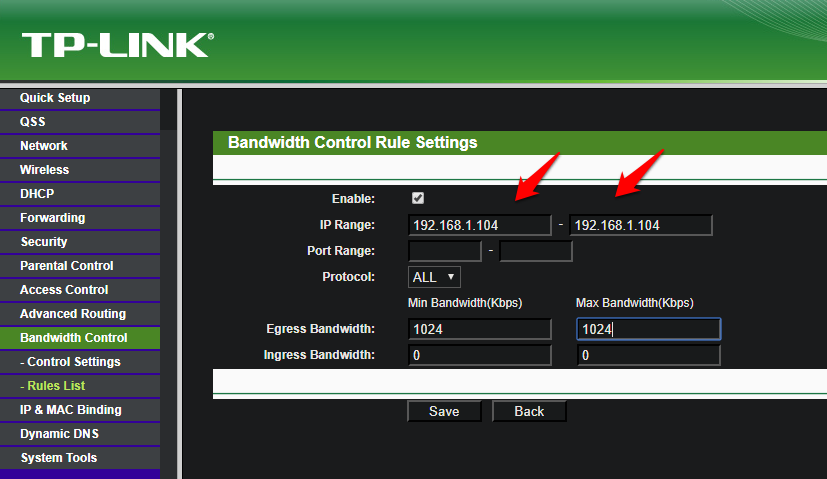827x479 pixels.
Task: Focus Ingress Min Bandwidth field
Action: [x=479, y=355]
